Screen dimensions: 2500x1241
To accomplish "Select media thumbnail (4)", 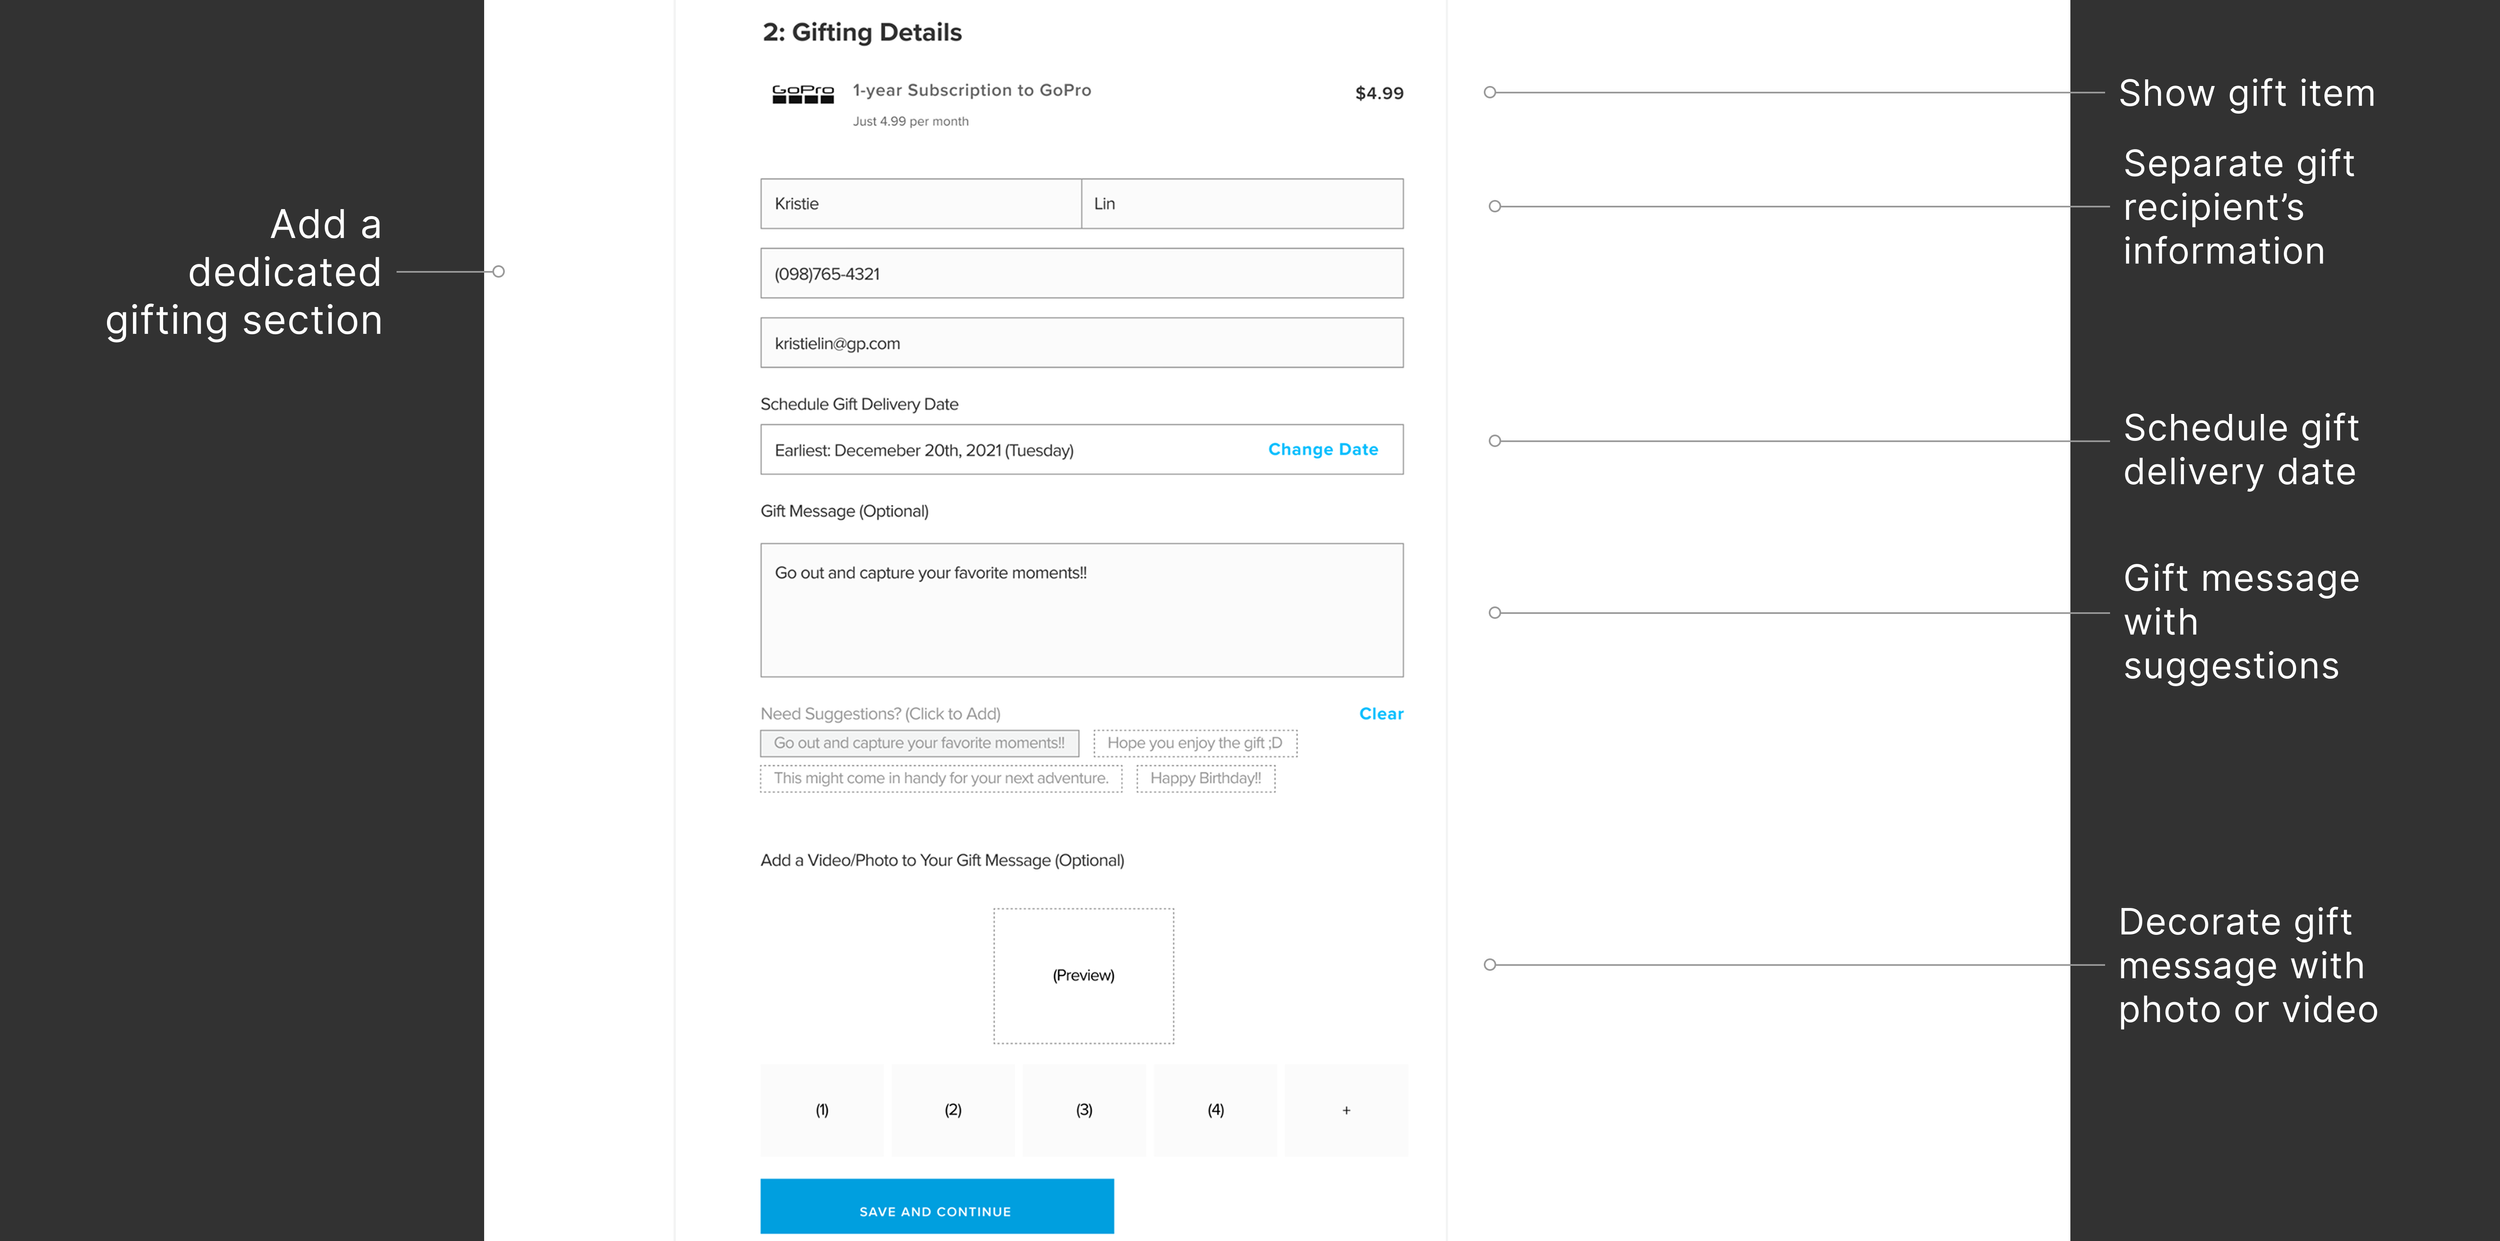I will click(x=1215, y=1110).
